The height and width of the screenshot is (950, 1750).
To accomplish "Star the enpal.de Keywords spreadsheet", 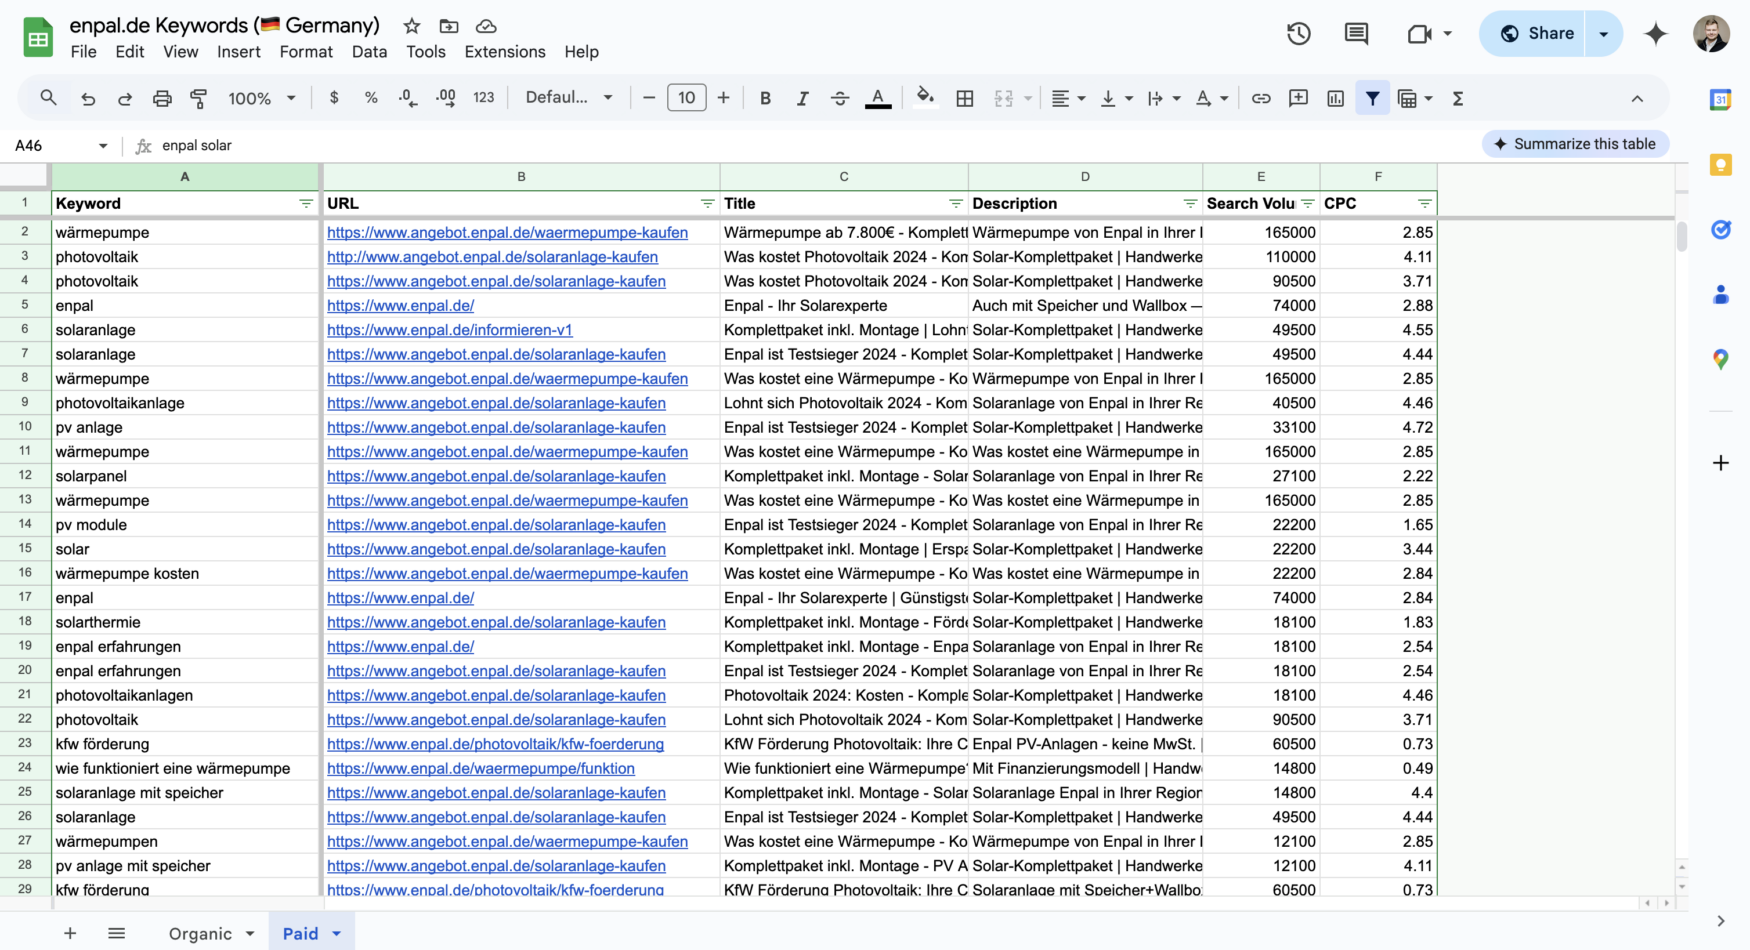I will coord(411,27).
